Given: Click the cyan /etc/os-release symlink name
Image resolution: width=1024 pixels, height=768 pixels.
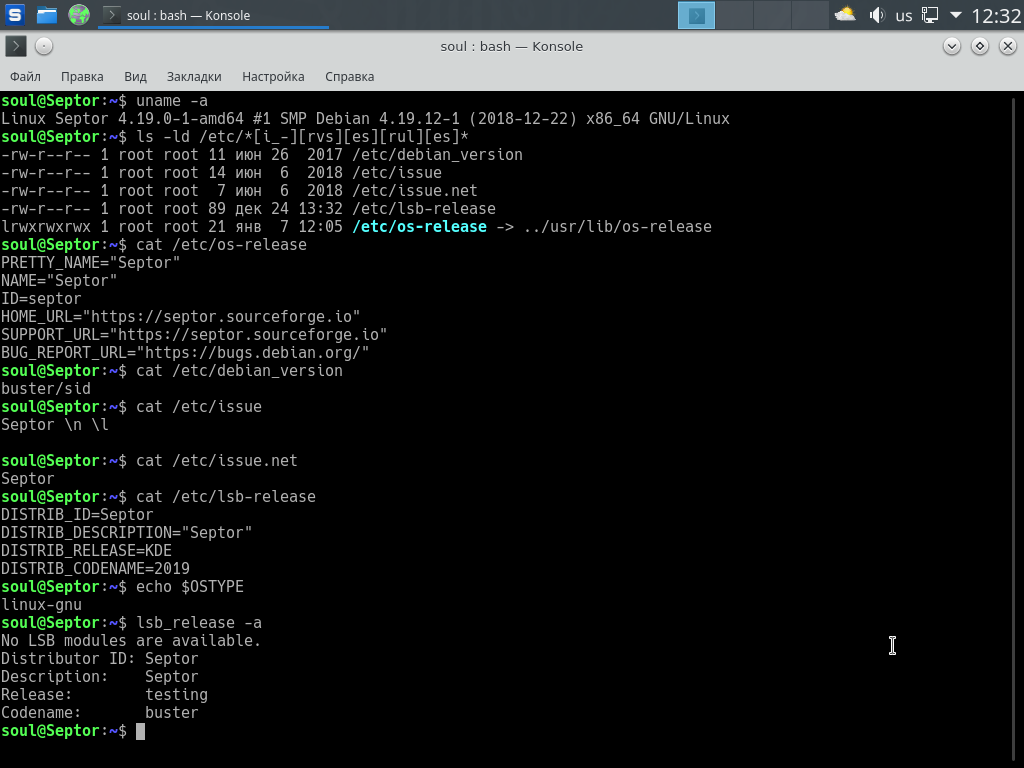Looking at the screenshot, I should tap(419, 227).
